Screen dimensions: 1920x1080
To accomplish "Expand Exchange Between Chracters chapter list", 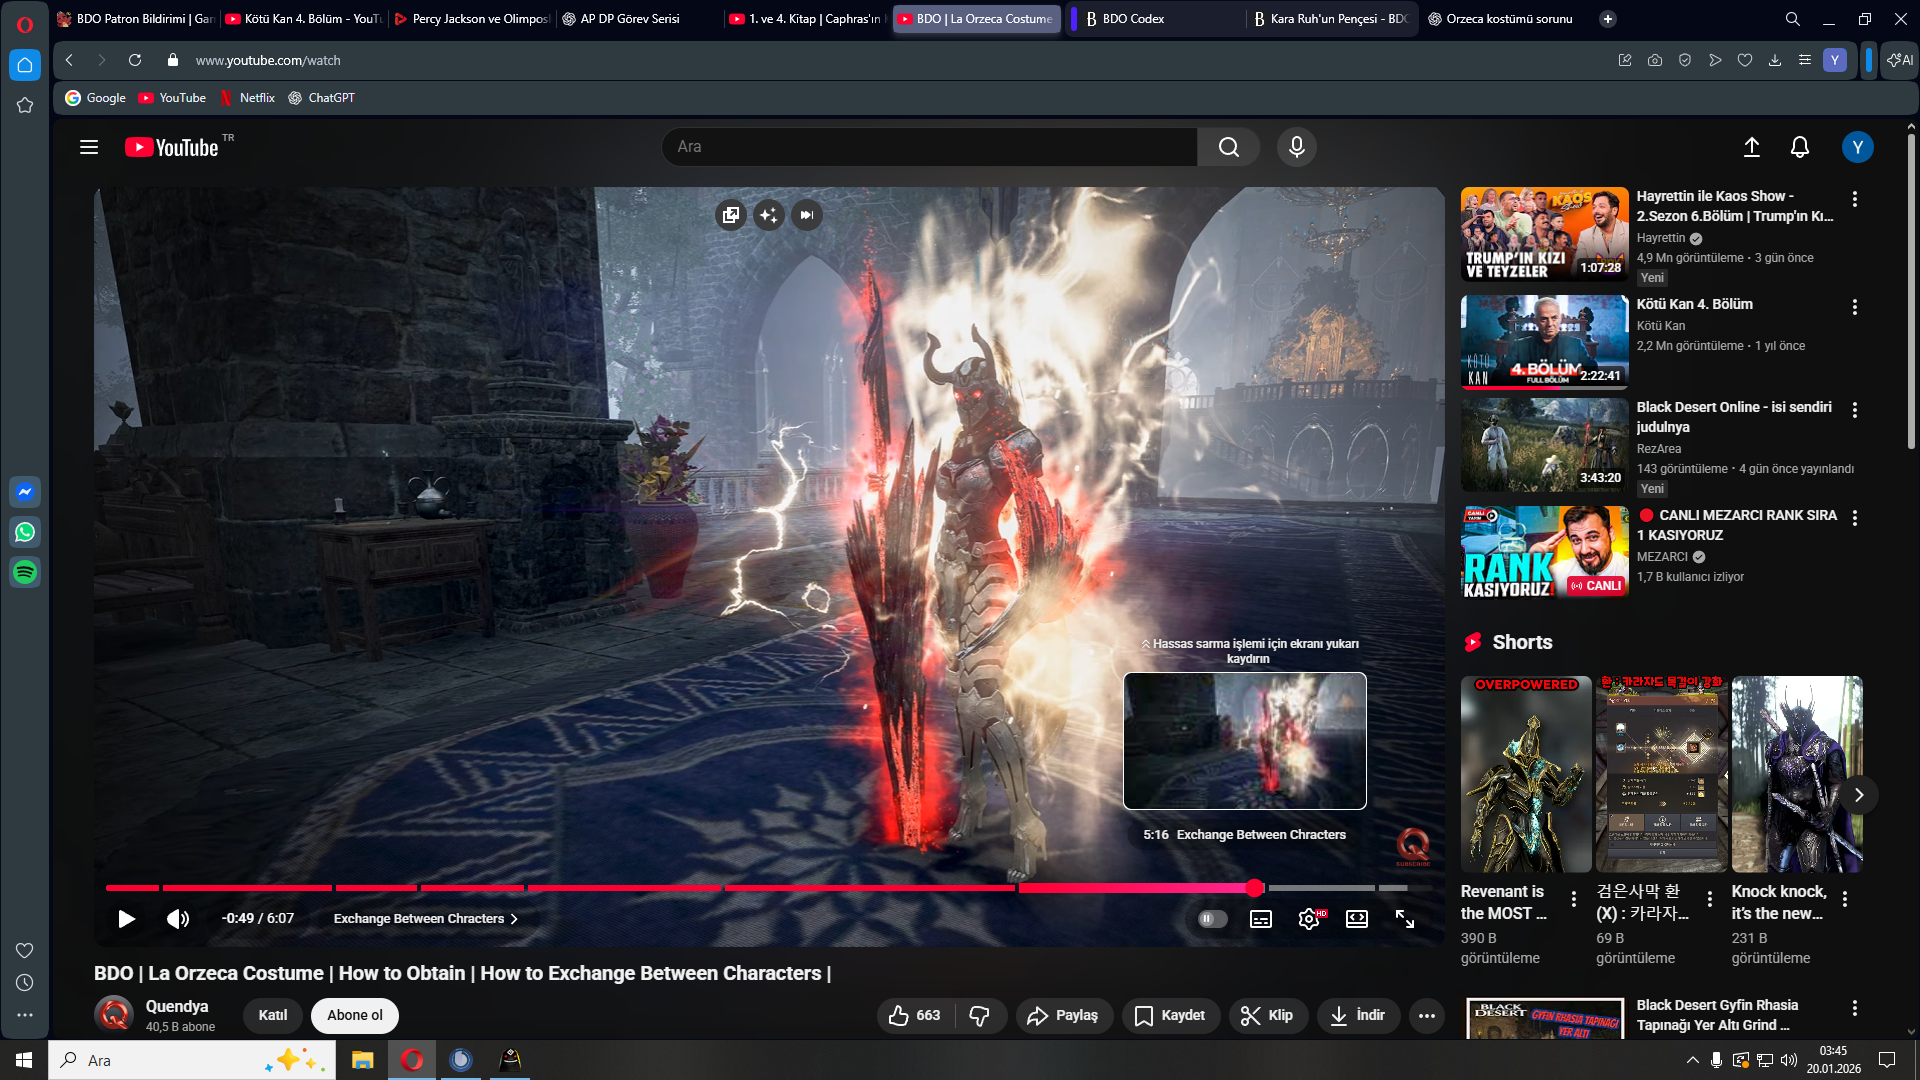I will pyautogui.click(x=426, y=919).
